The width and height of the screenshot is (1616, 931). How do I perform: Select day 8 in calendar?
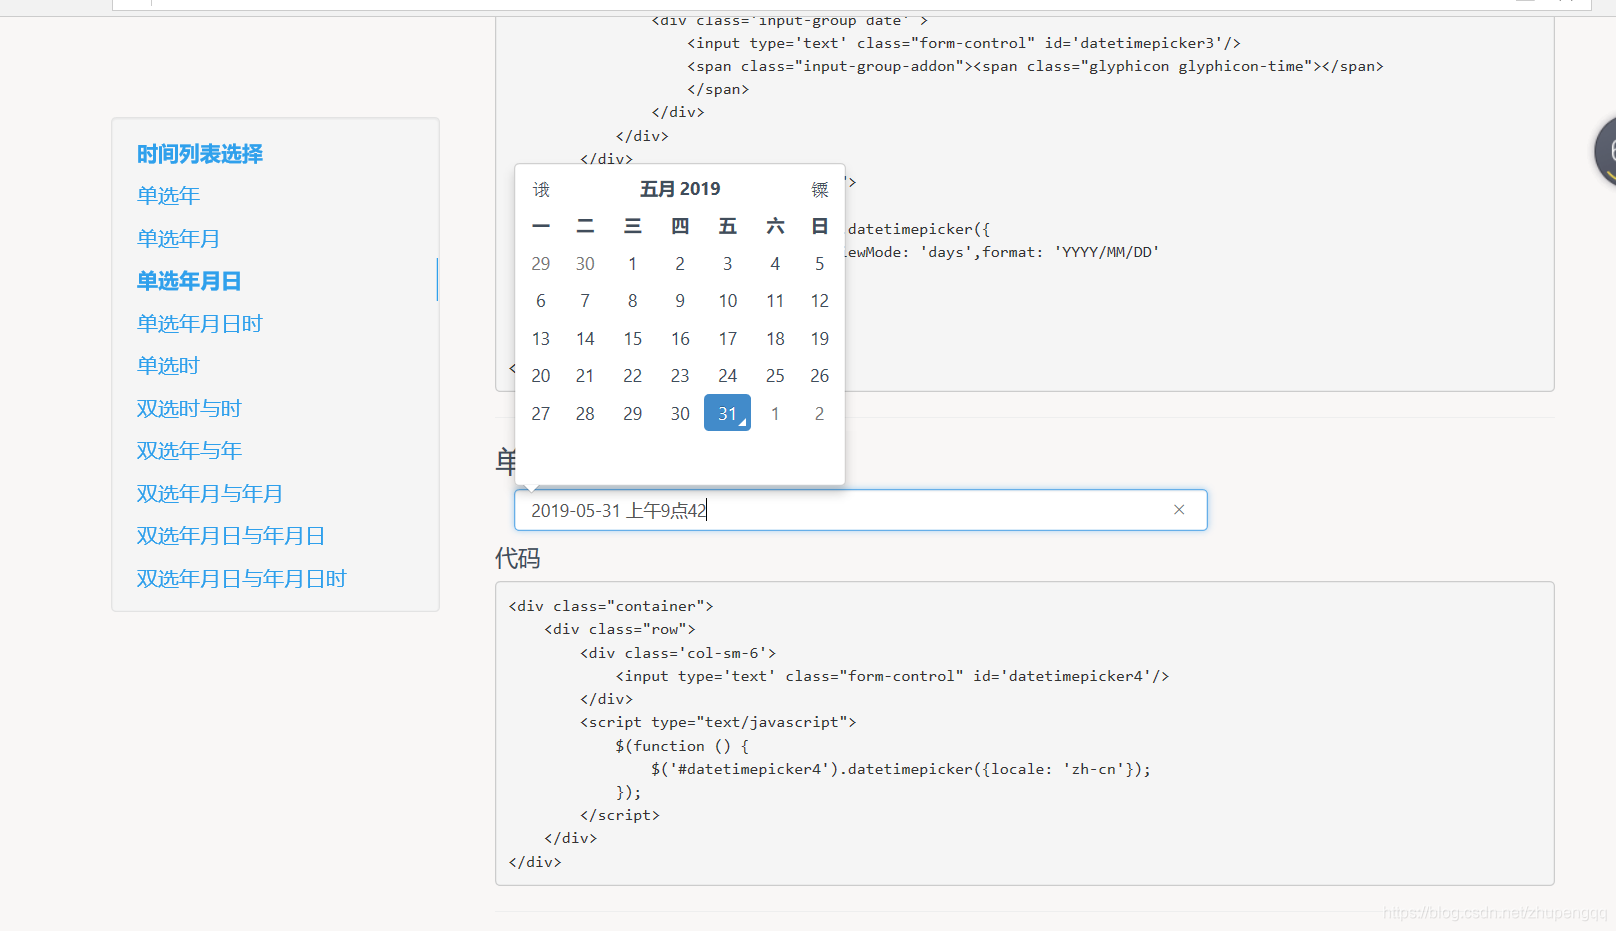point(633,301)
